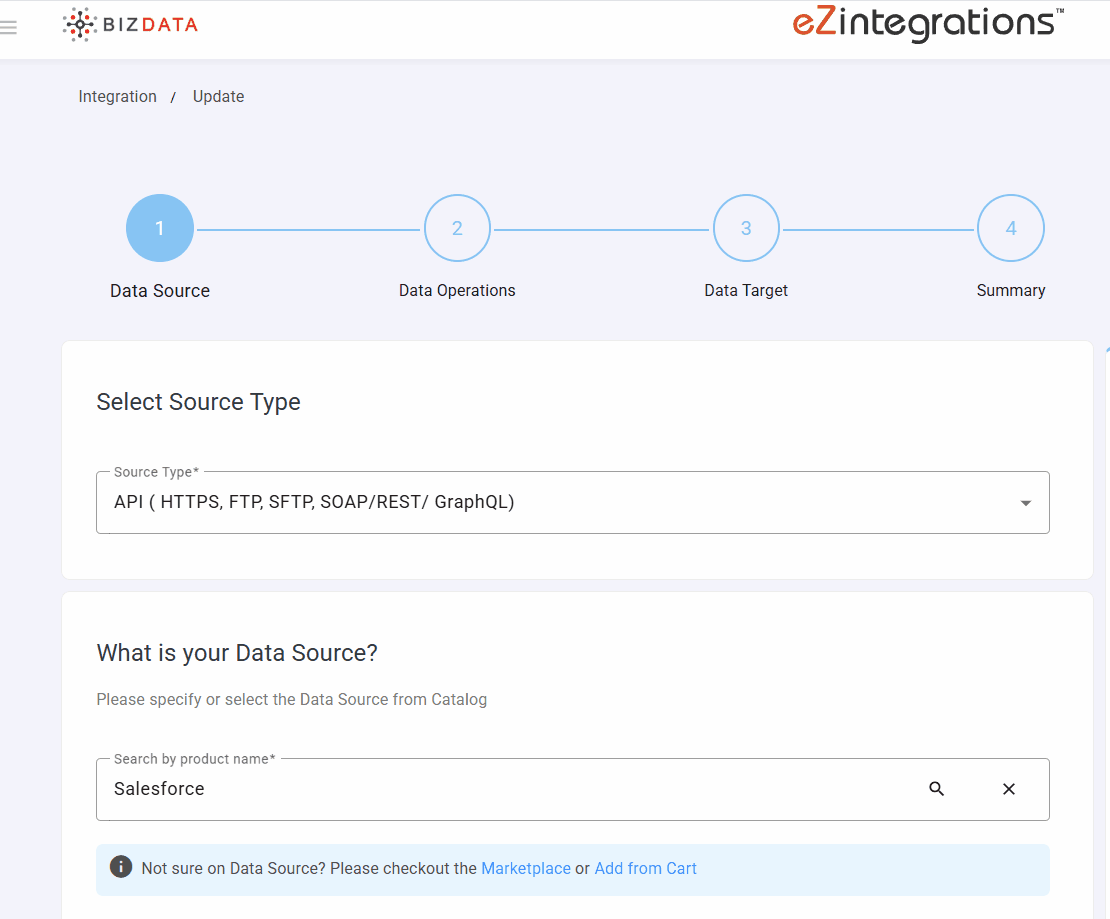Screen dimensions: 1110x919
Task: Click the Update breadcrumb item
Action: pos(218,97)
